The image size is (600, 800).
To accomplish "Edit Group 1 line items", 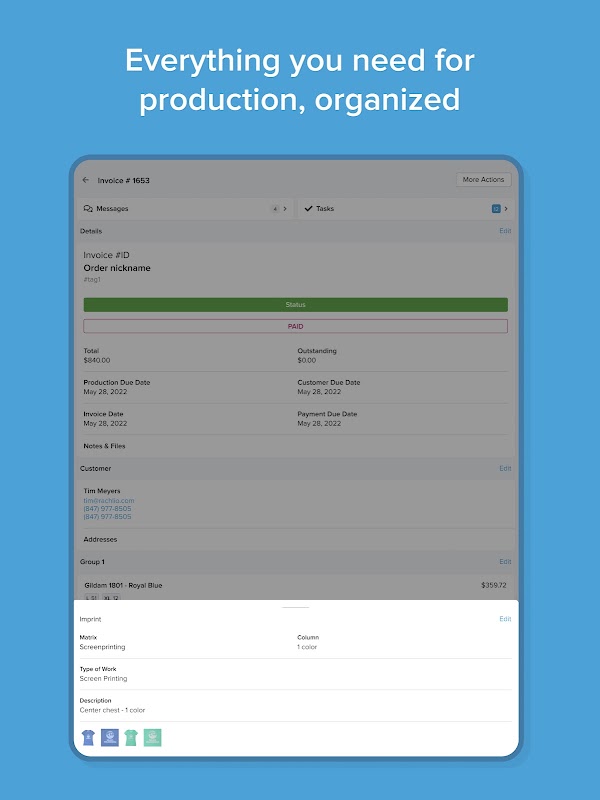I will tap(505, 562).
